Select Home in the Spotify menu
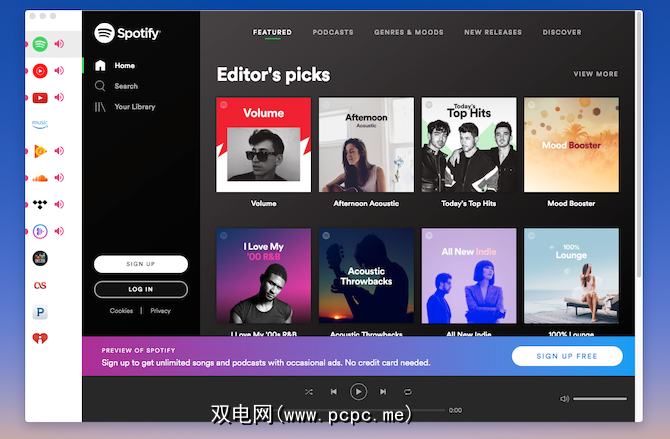The image size is (670, 439). click(x=125, y=65)
